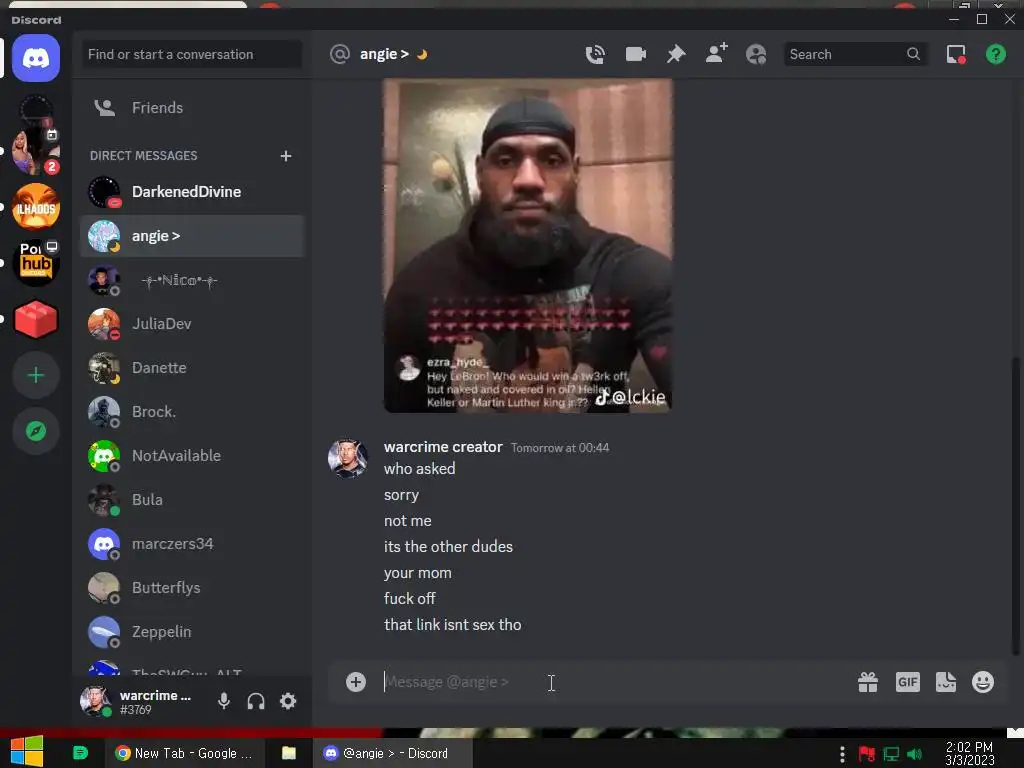Open DarkenedDivine direct message
Screen dimensions: 1024x768
click(191, 192)
